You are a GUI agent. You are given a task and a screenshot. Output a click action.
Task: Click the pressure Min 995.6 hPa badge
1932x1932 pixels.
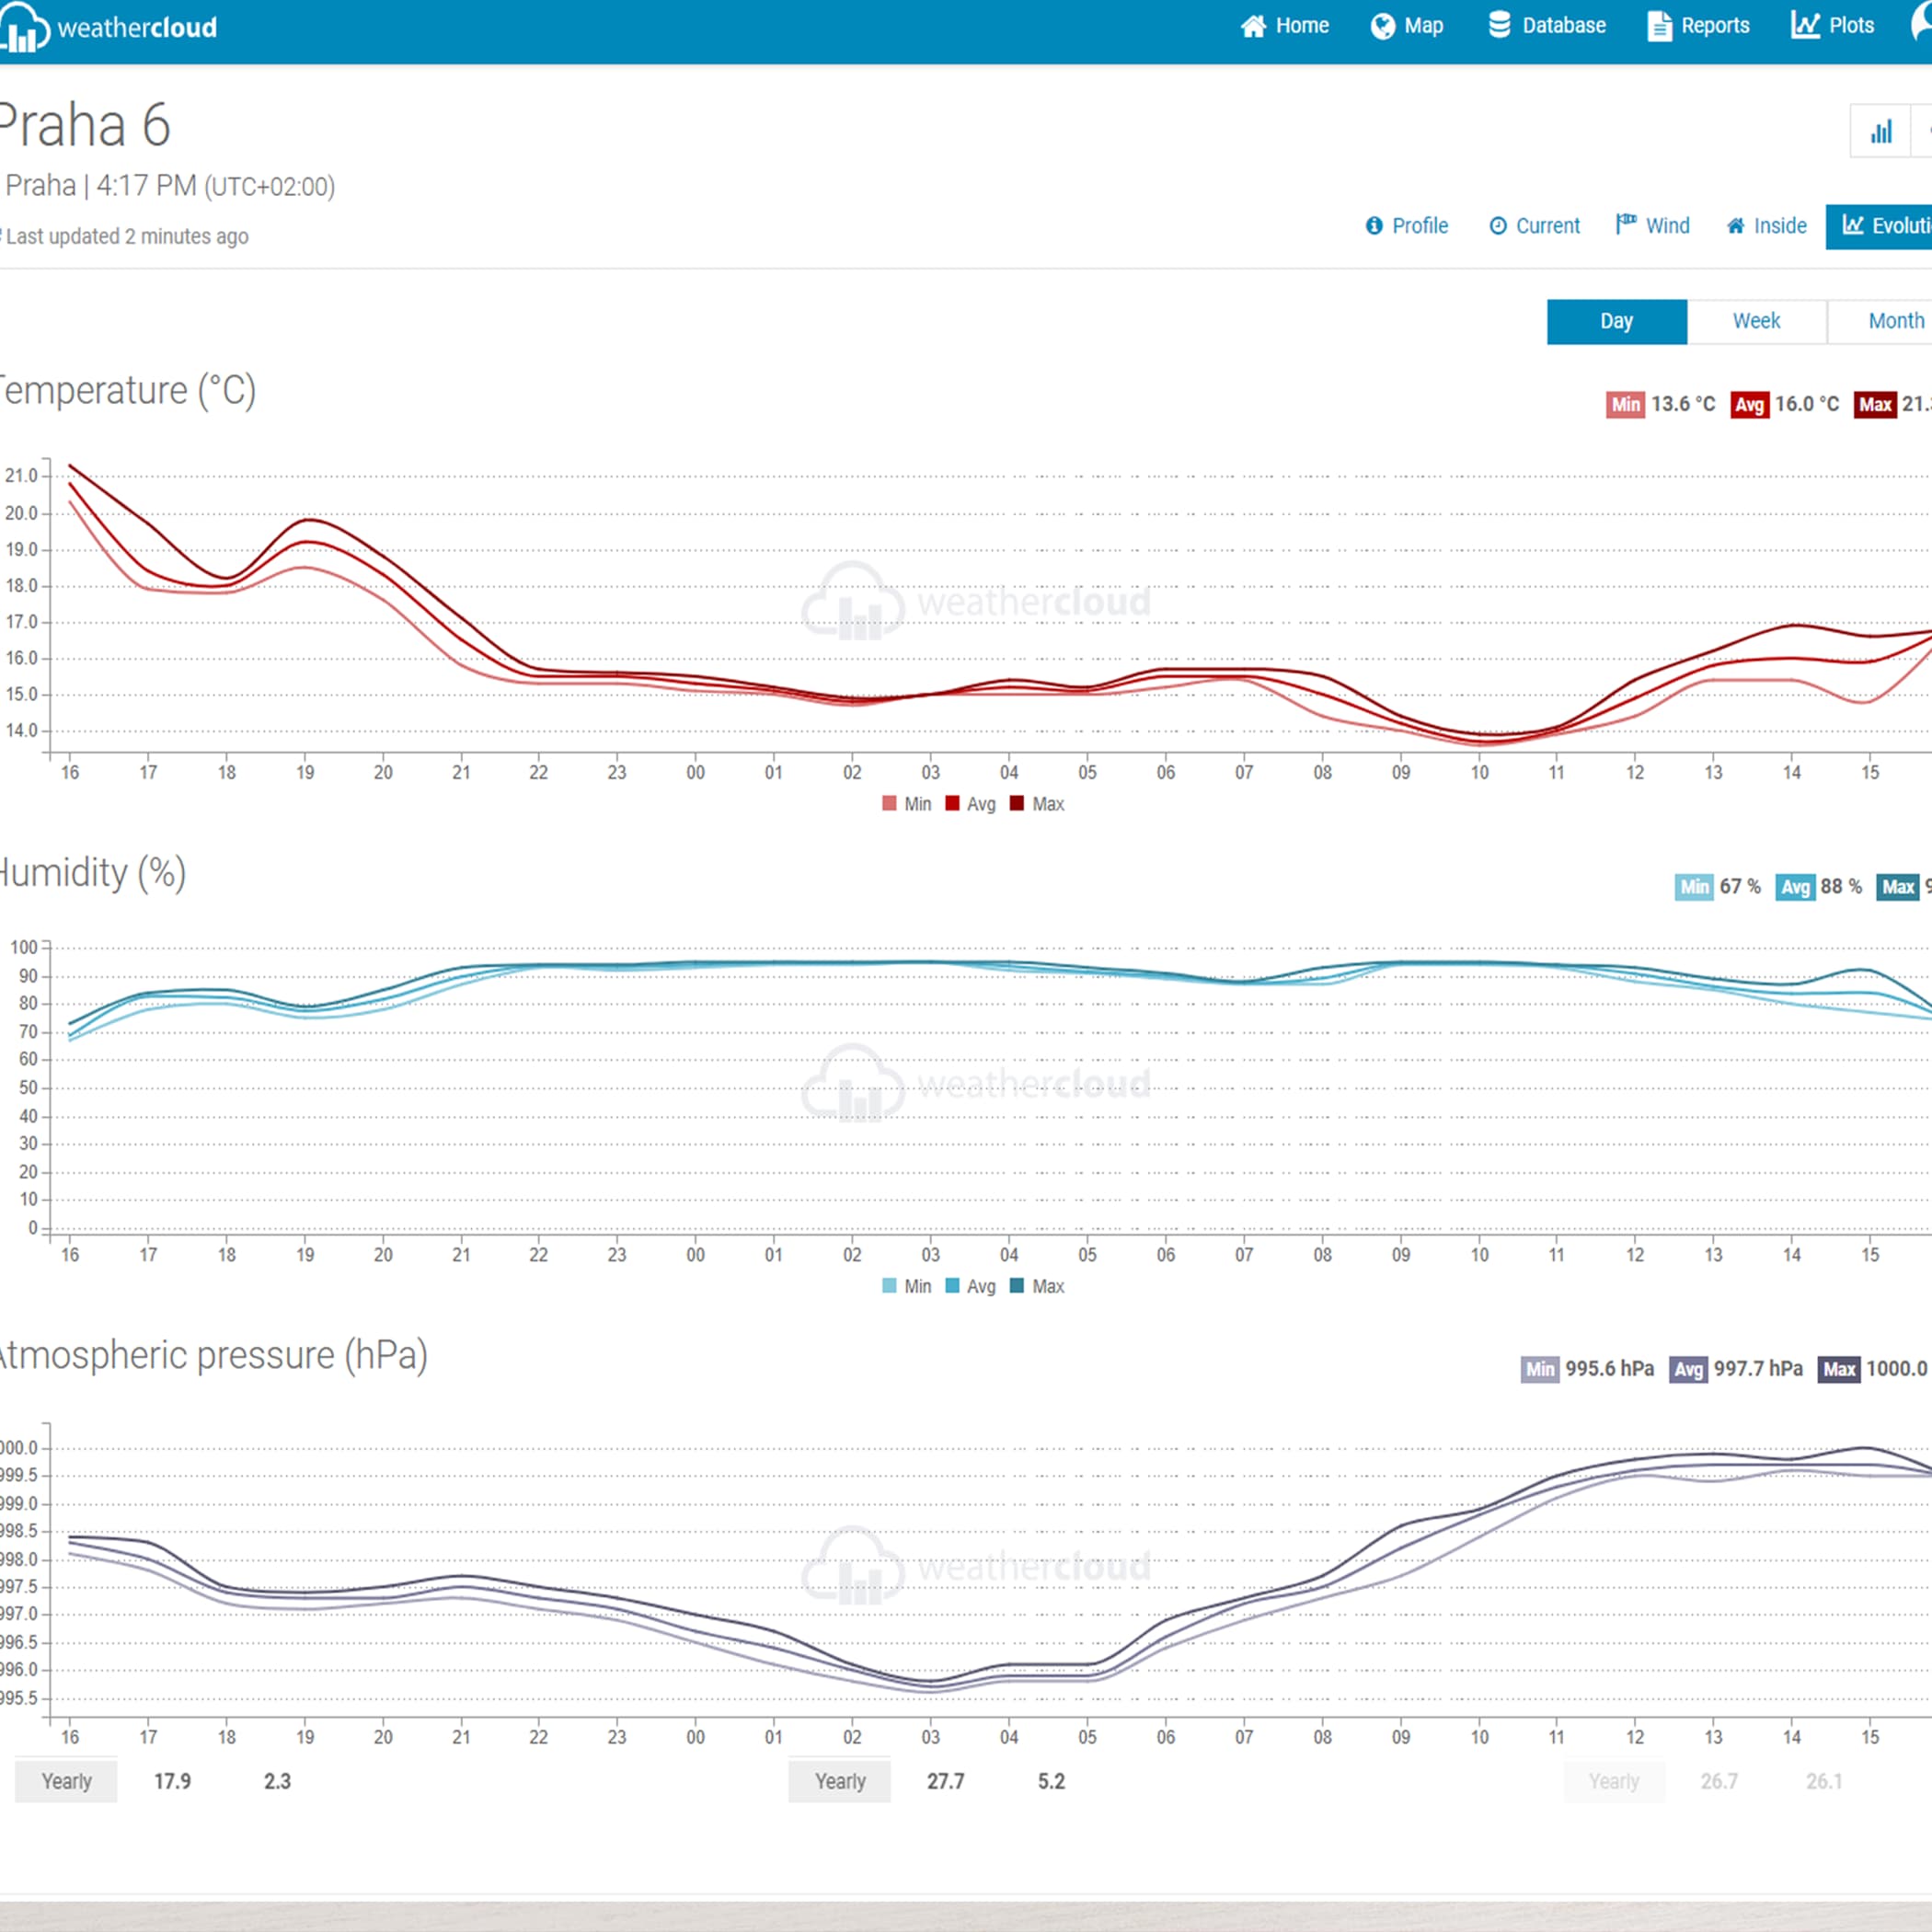coord(1588,1369)
